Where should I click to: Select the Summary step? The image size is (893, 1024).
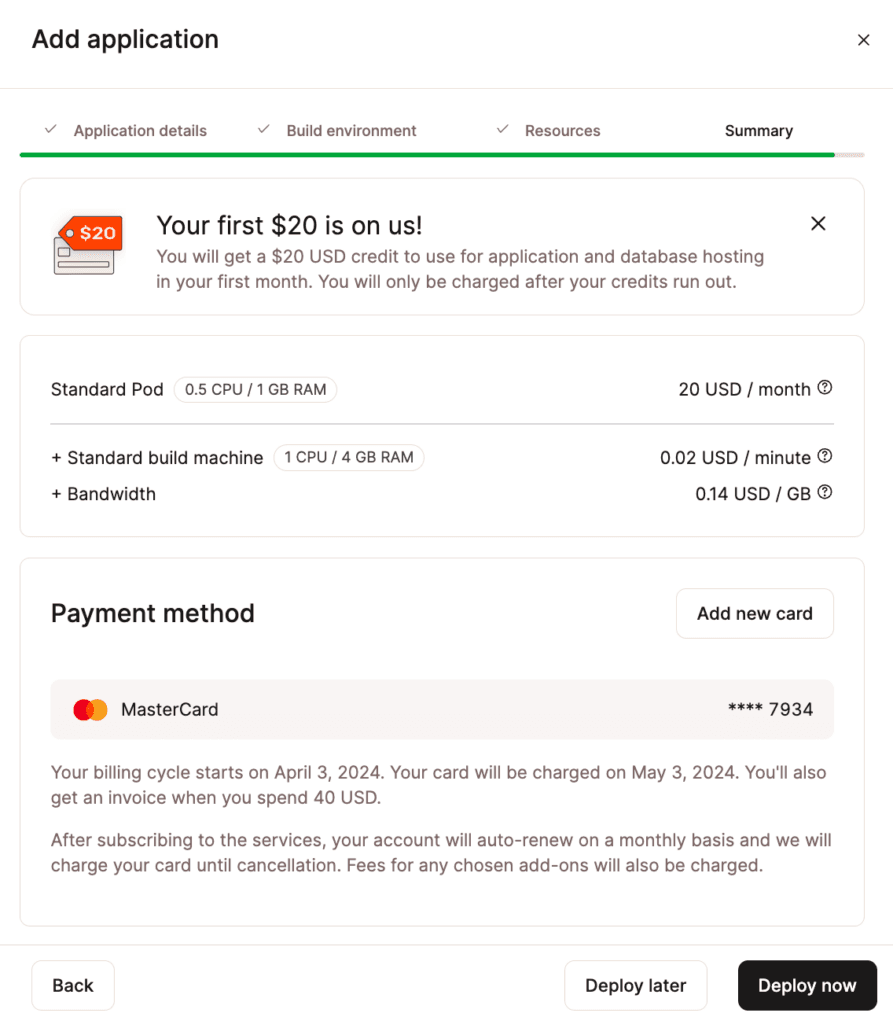pos(758,130)
